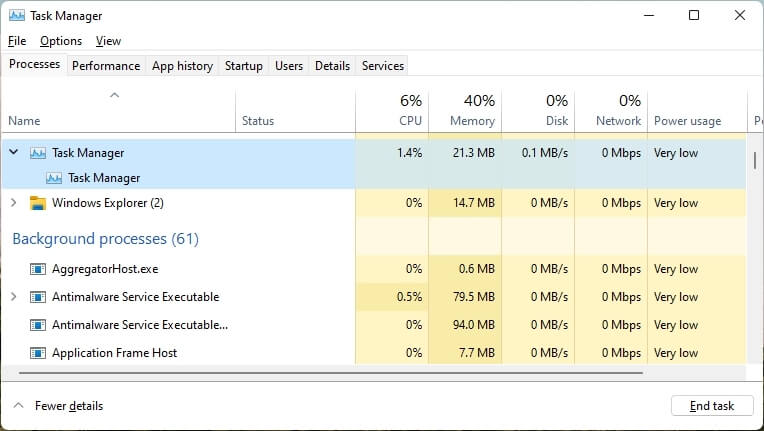Maximize the Task Manager window

[694, 16]
